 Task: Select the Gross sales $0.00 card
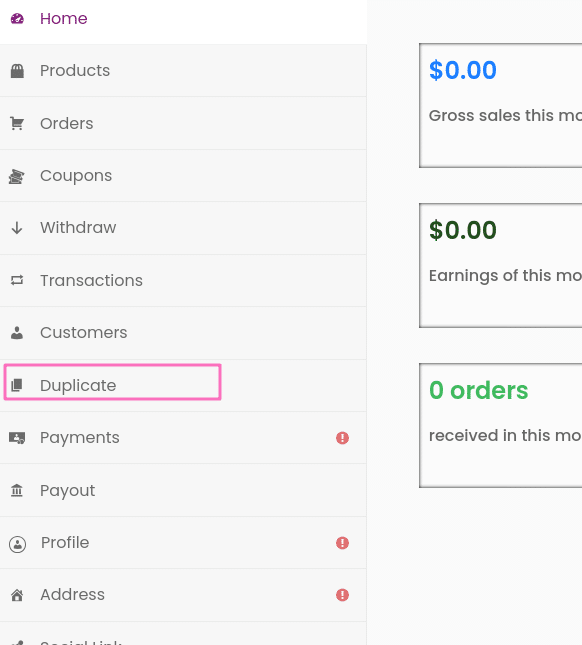501,105
